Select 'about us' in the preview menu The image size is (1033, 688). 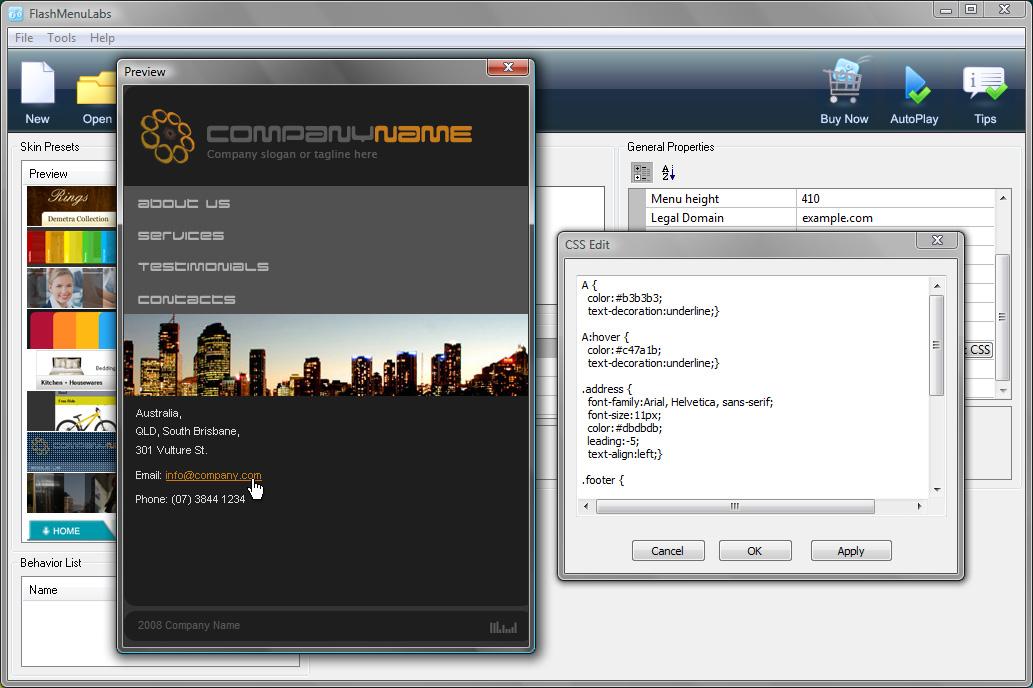click(184, 204)
